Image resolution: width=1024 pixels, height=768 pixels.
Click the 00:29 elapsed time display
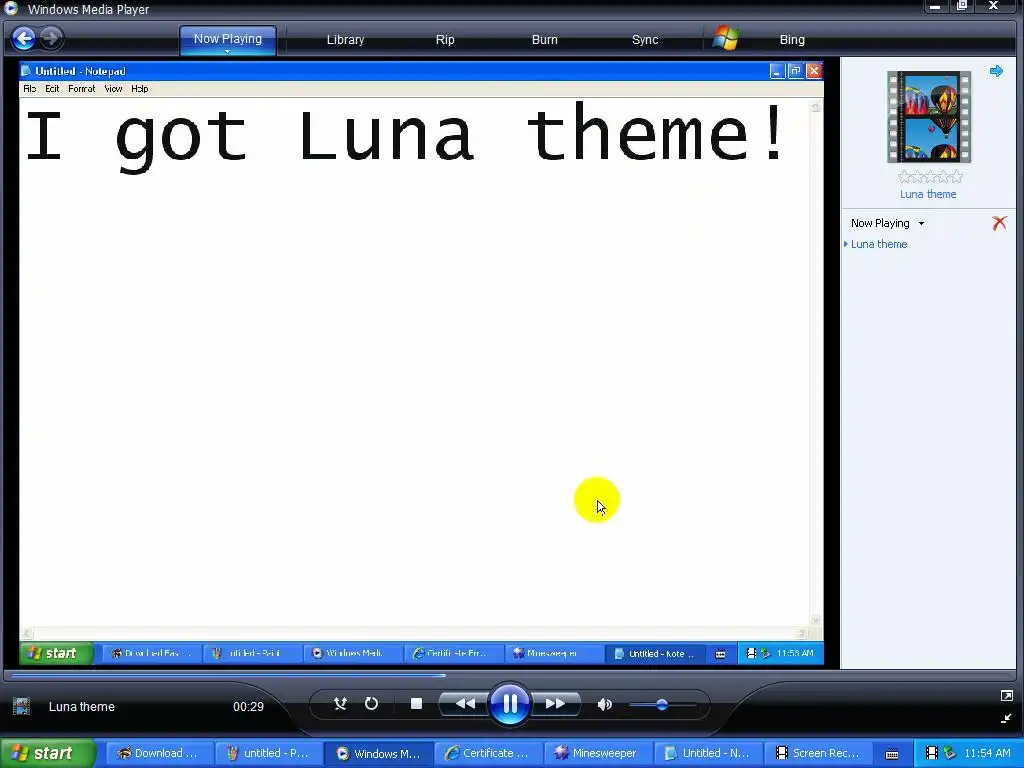click(x=248, y=707)
